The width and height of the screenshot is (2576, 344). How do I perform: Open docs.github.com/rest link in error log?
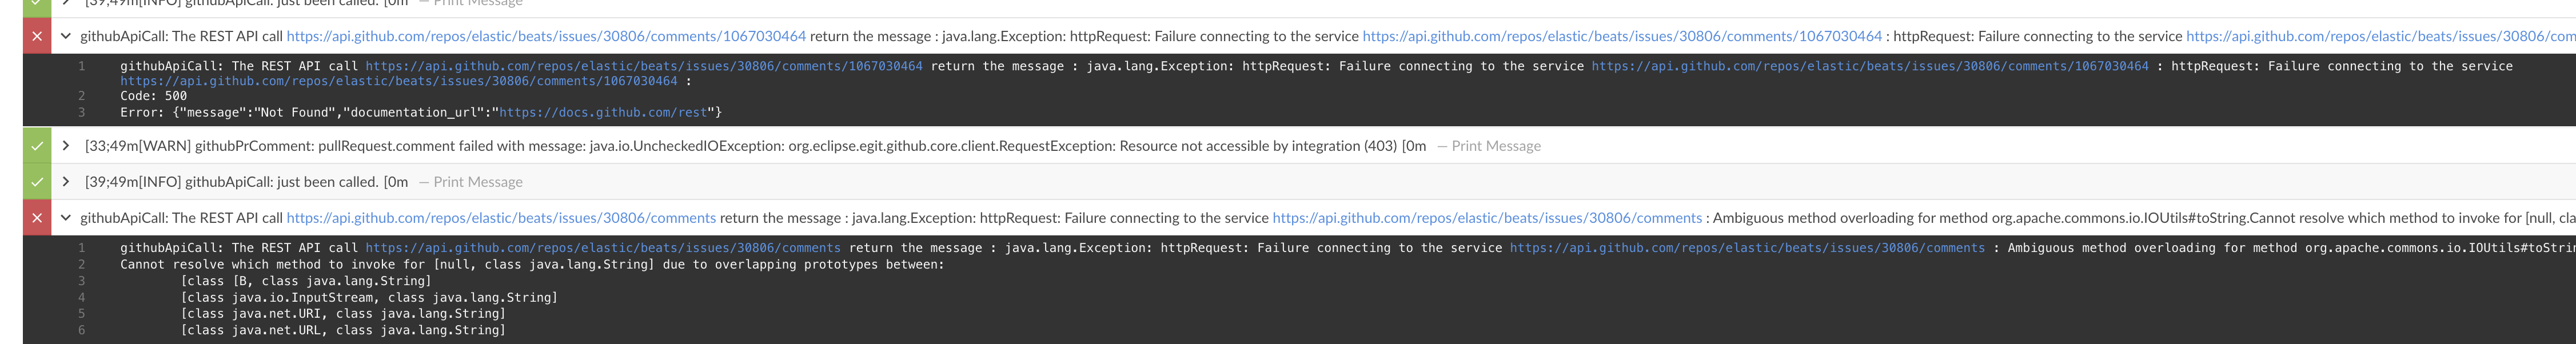[603, 112]
